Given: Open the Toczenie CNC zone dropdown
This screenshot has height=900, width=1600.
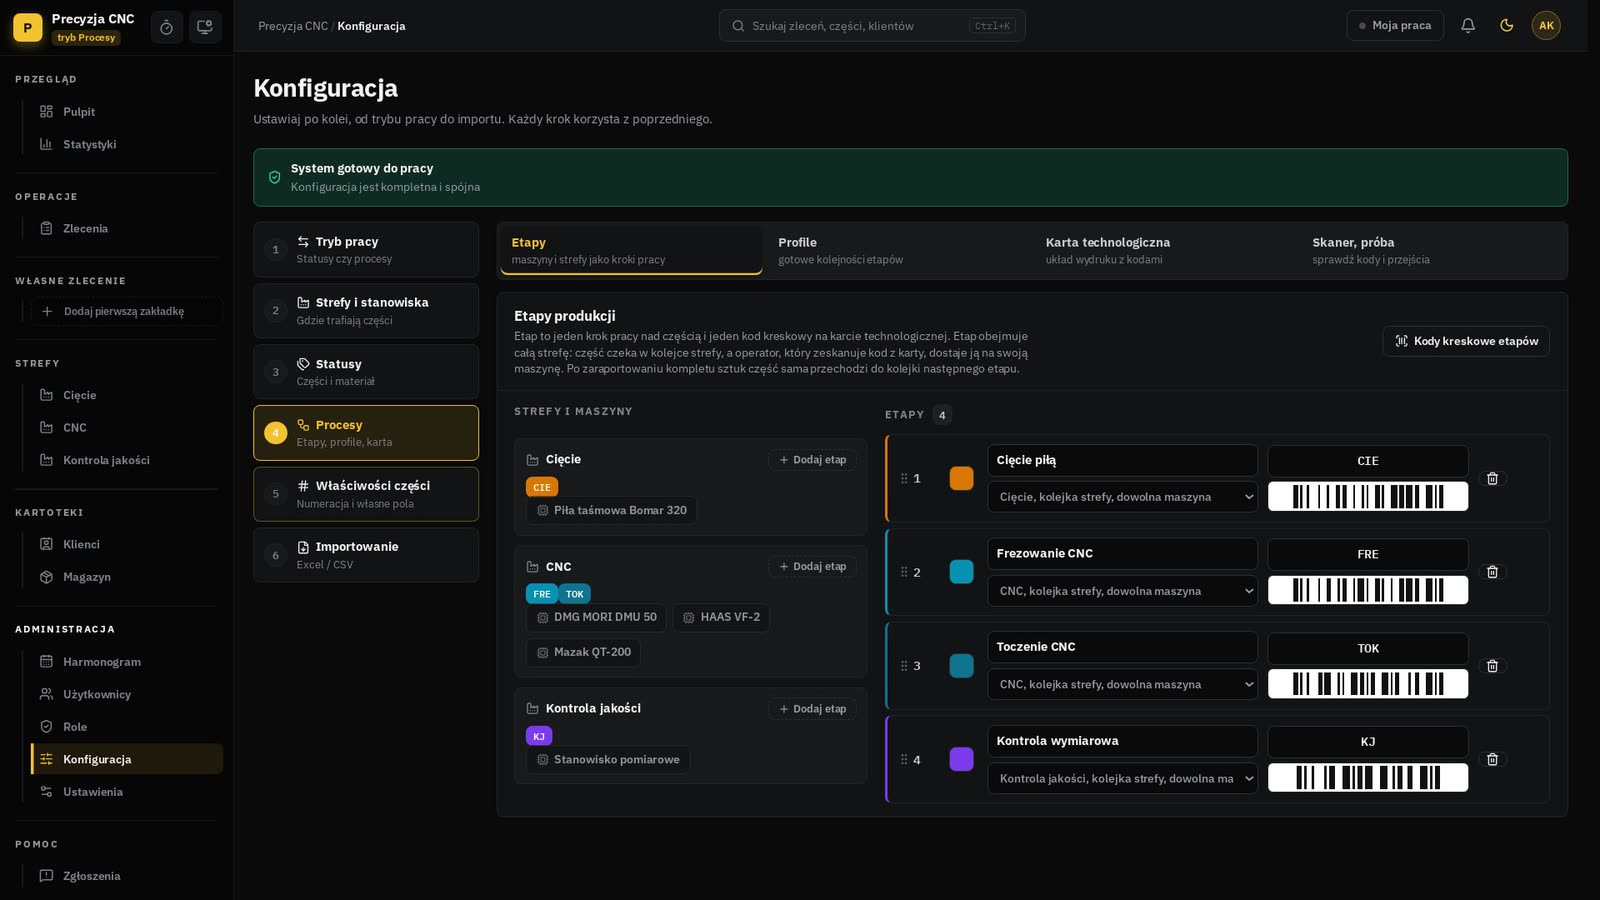Looking at the screenshot, I should coord(1122,685).
